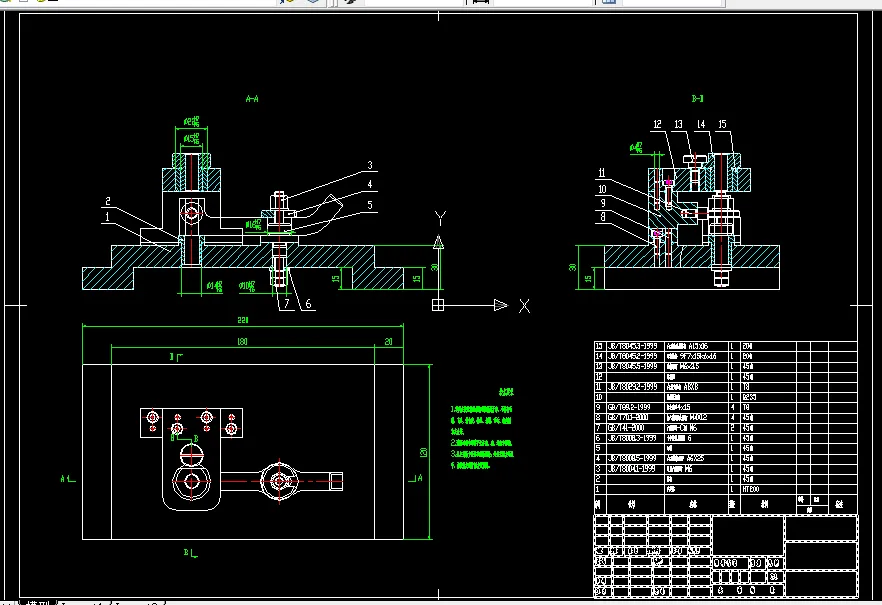This screenshot has height=605, width=882.
Task: Select the section title above callouts 12-15
Action: coord(698,98)
